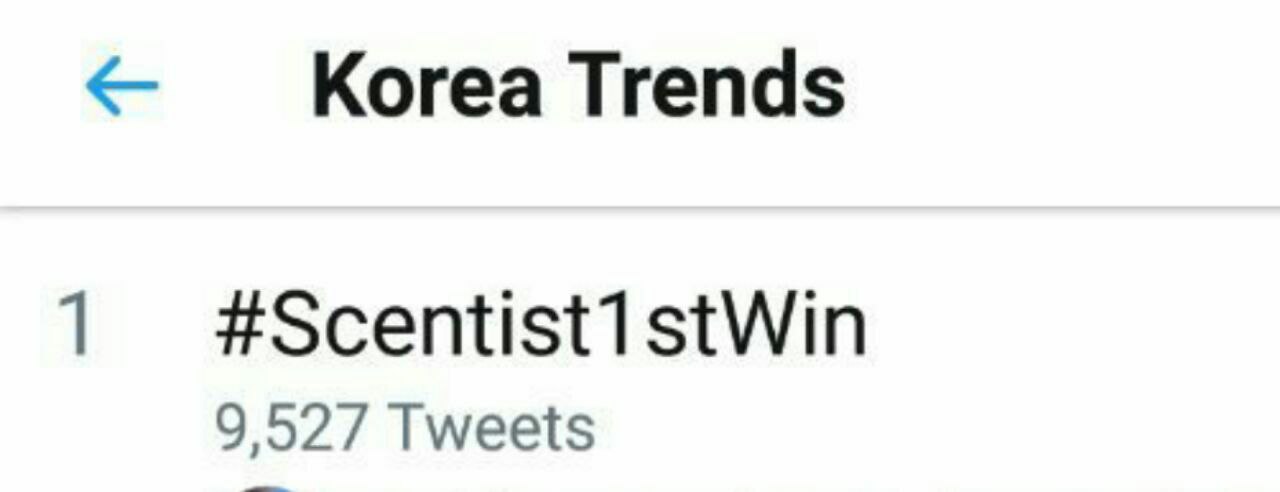1280x492 pixels.
Task: Select the 9,527 number under the hashtag
Action: 291,428
